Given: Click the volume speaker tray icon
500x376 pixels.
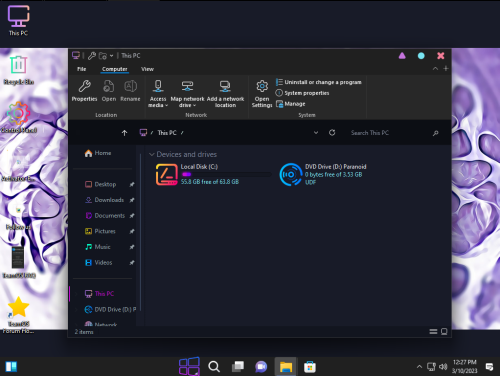Looking at the screenshot, I should tap(443, 367).
